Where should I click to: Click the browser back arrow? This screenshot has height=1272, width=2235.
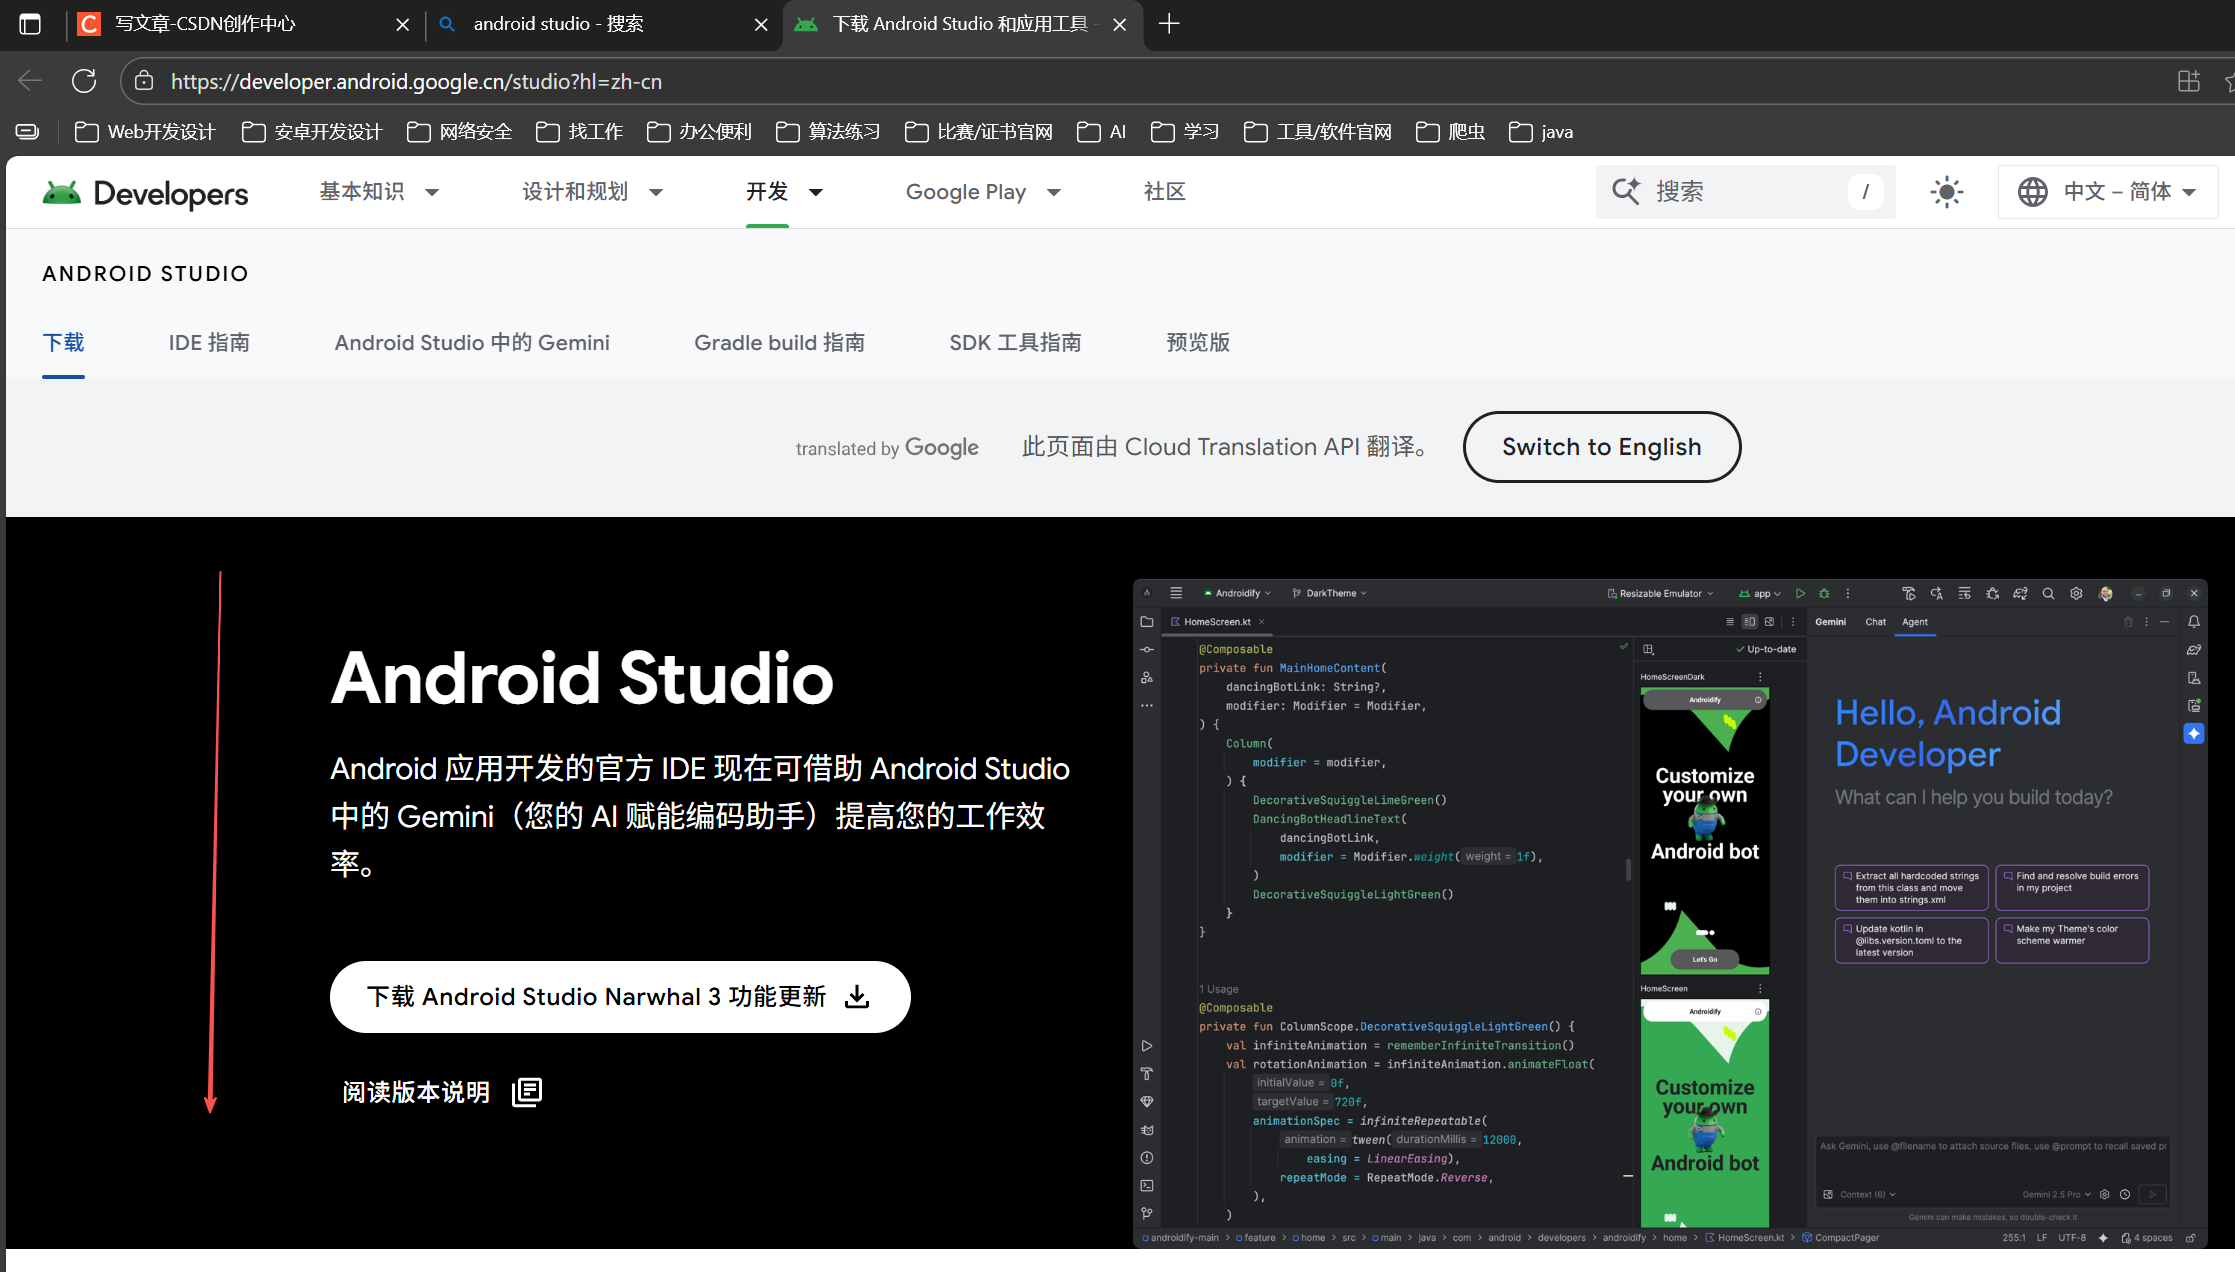click(x=30, y=81)
